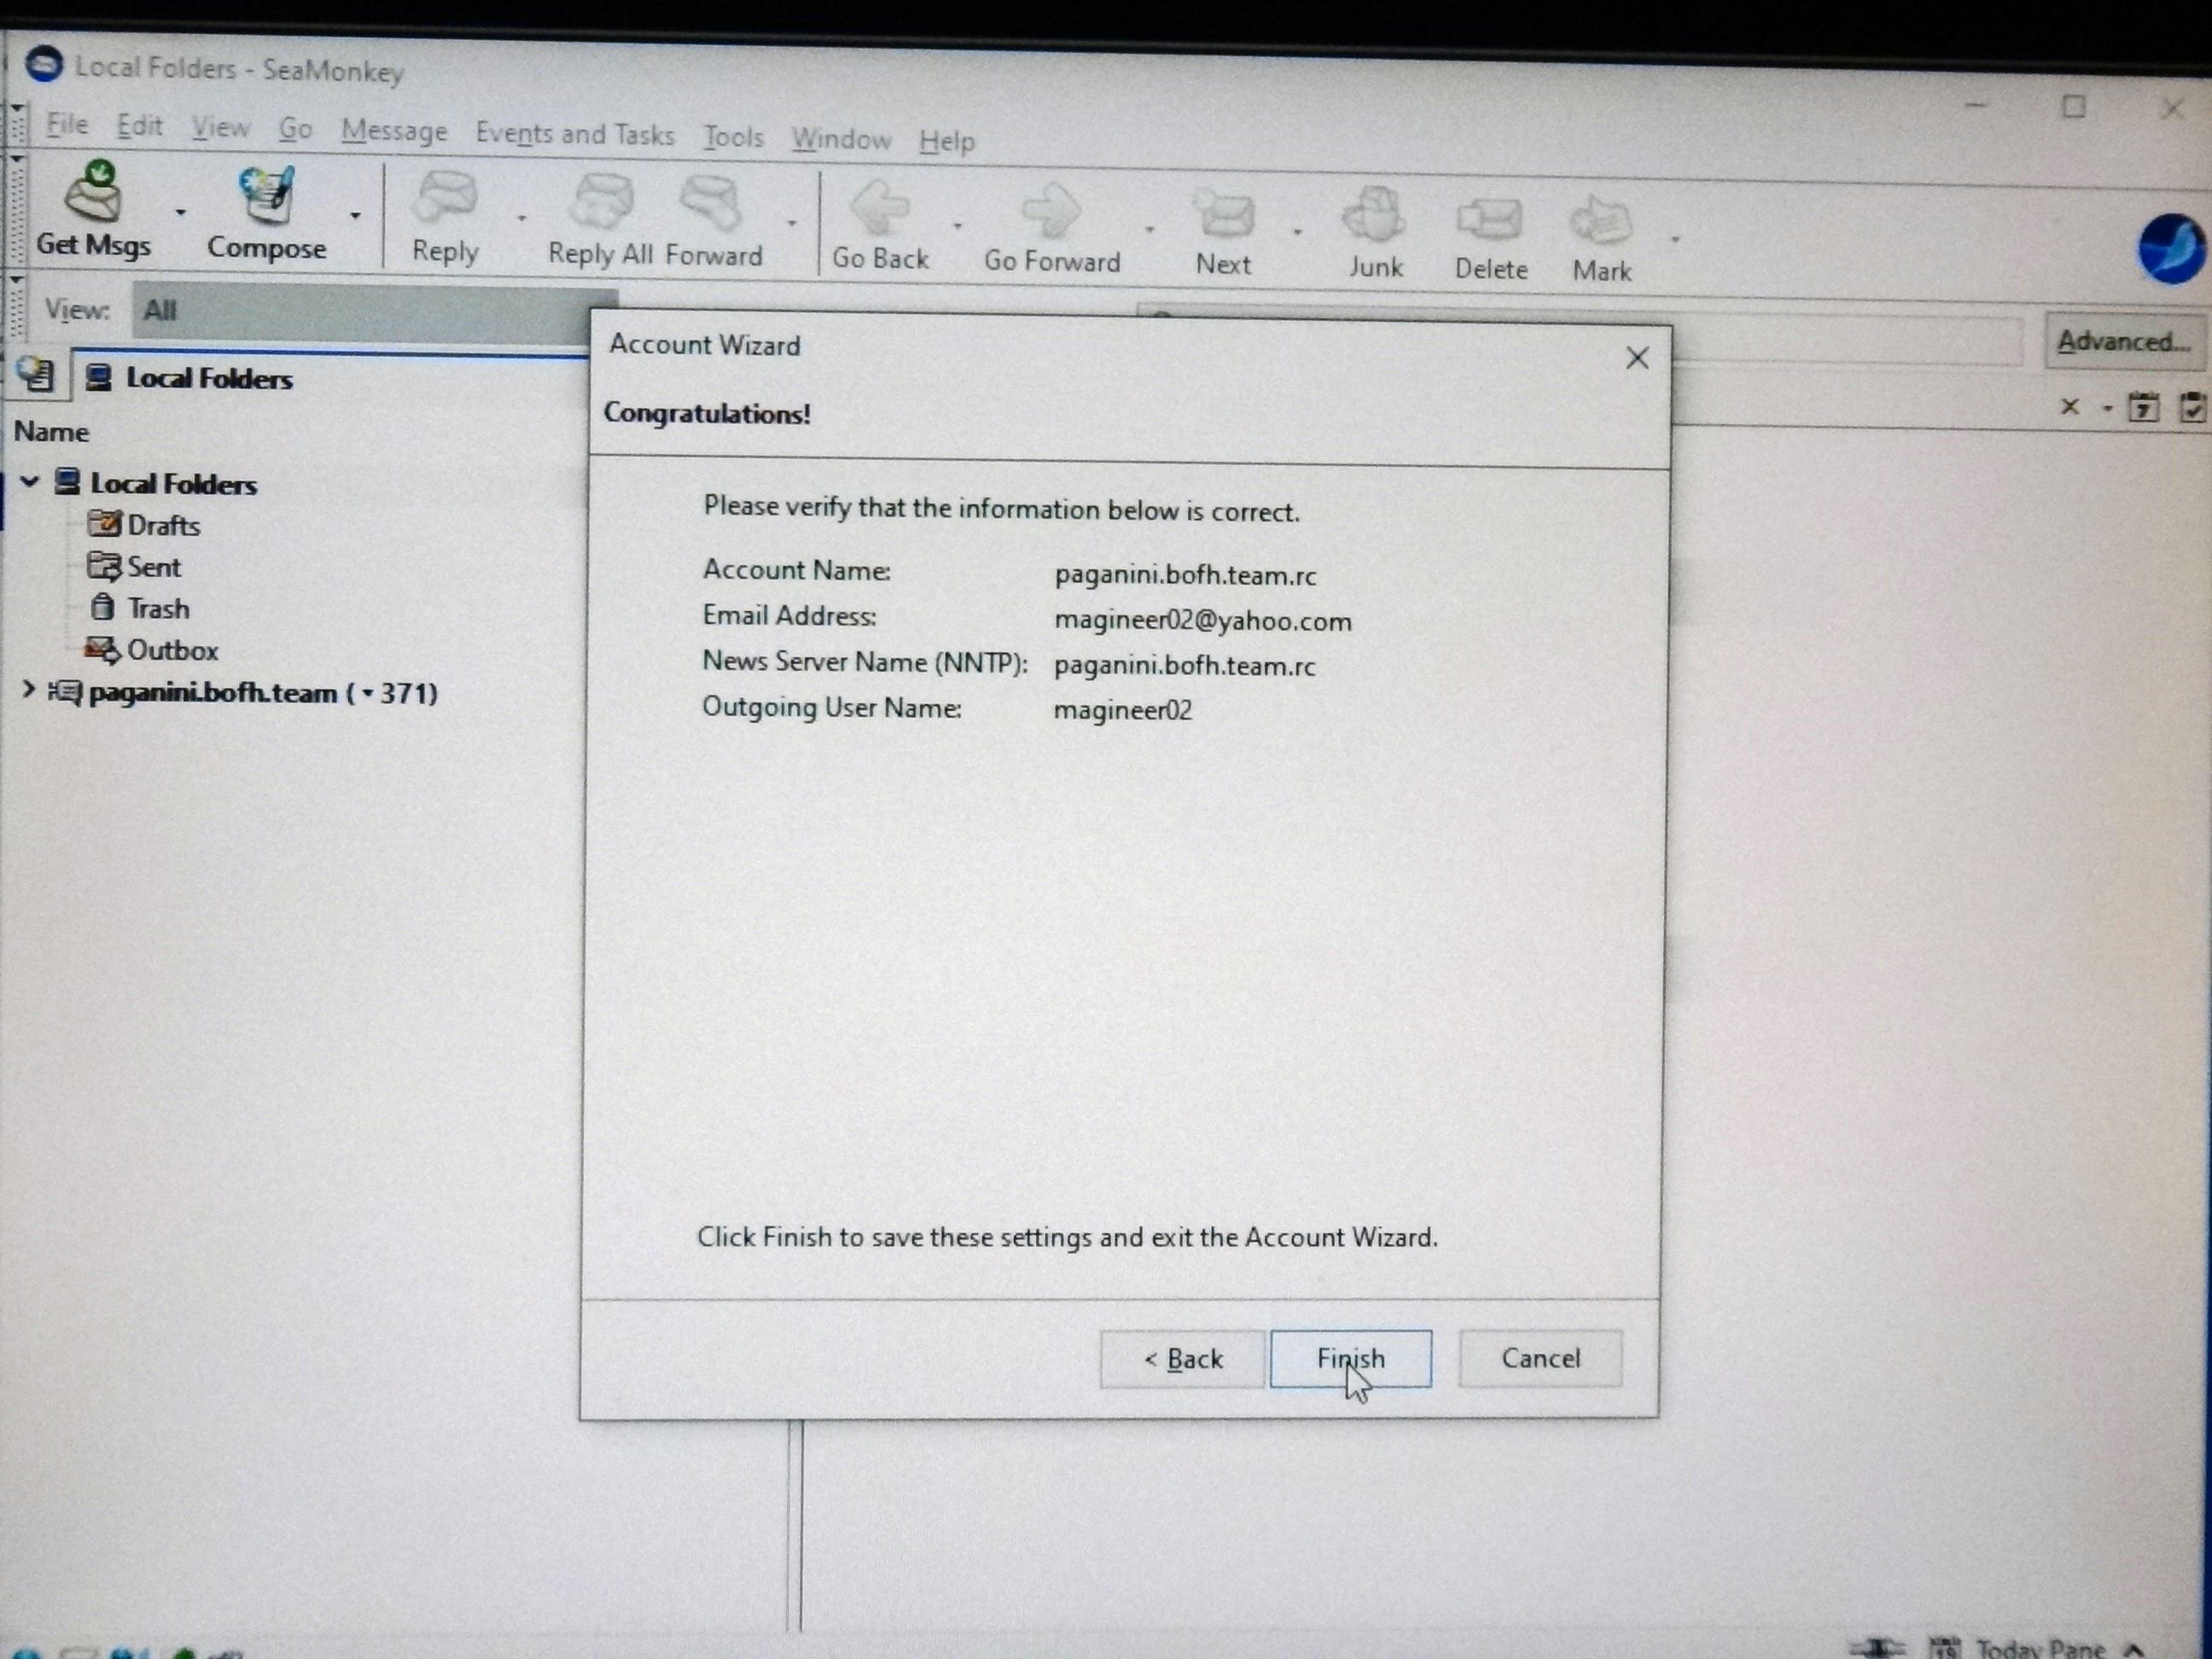2212x1659 pixels.
Task: Cancel the Account Wizard
Action: pyautogui.click(x=1540, y=1358)
